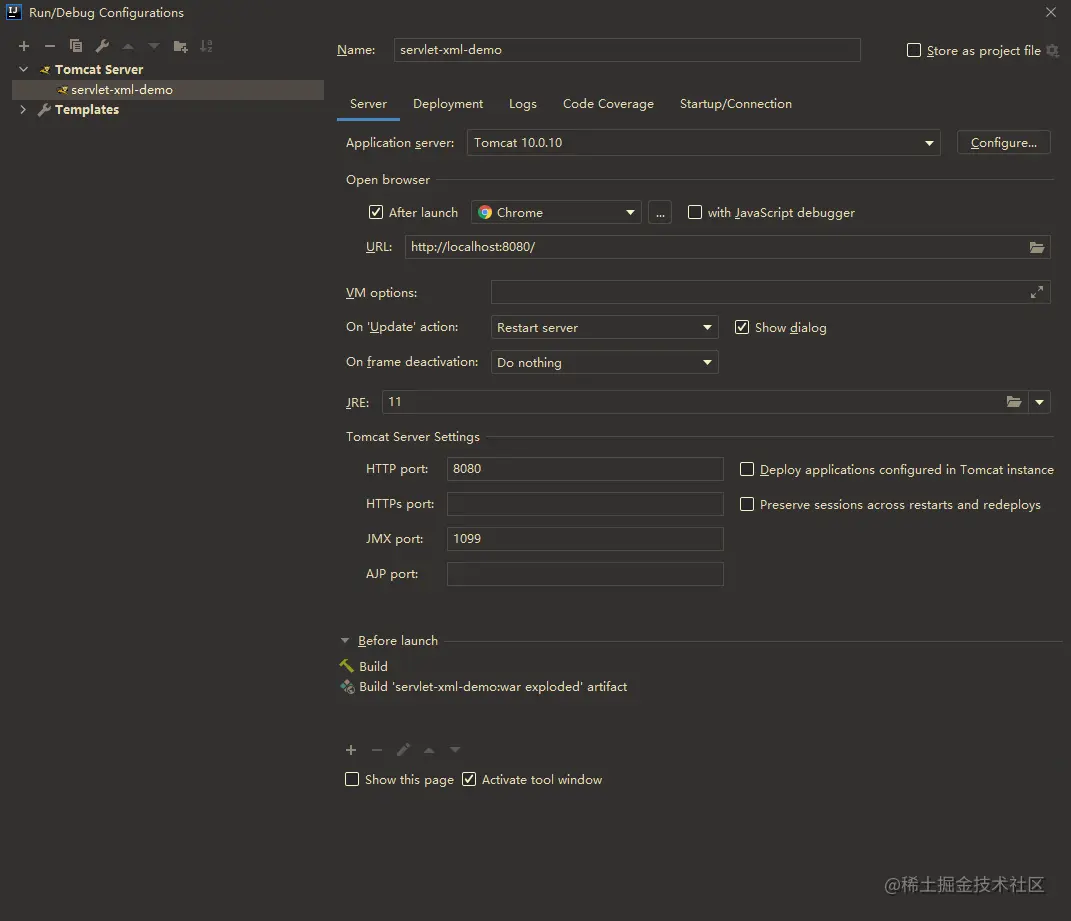Sort configurations alphabetically
The image size is (1071, 921).
[x=206, y=46]
